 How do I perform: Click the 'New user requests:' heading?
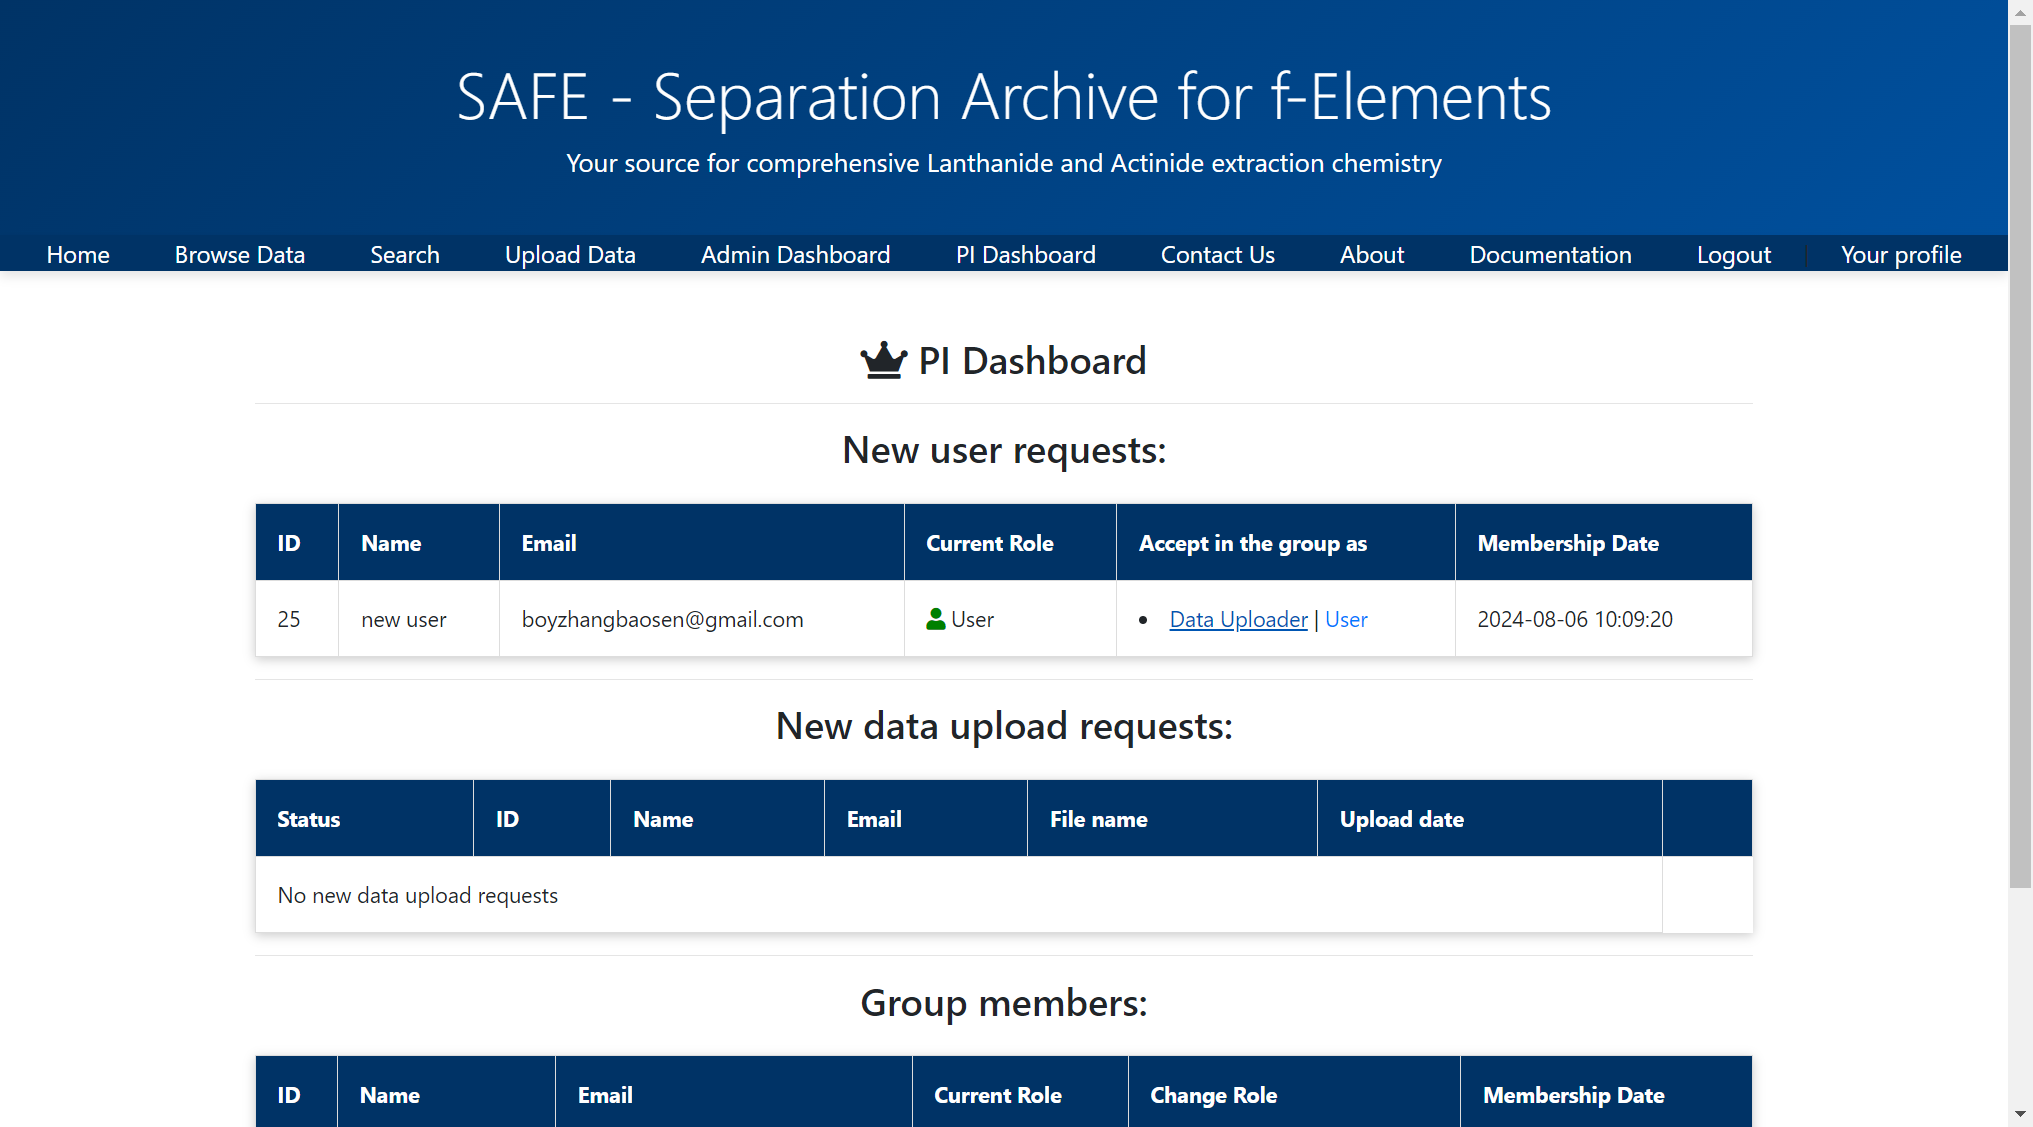[1004, 450]
